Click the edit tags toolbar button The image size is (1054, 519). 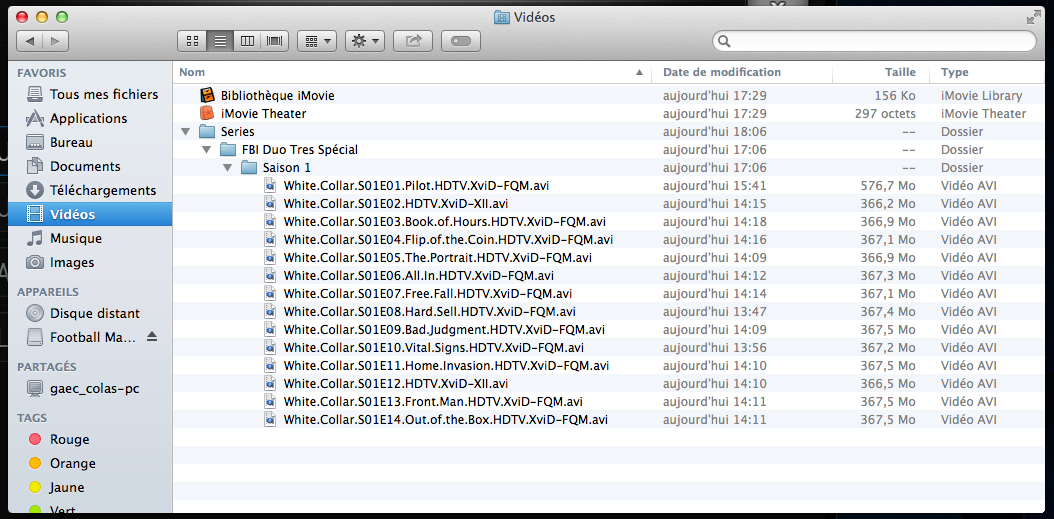460,41
